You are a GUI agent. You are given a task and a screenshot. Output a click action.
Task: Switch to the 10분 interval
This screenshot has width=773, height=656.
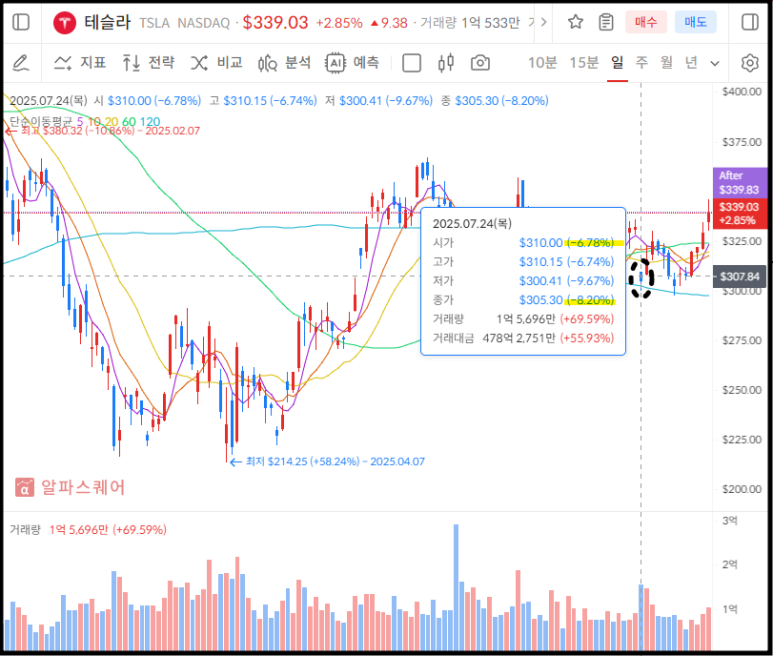point(542,63)
